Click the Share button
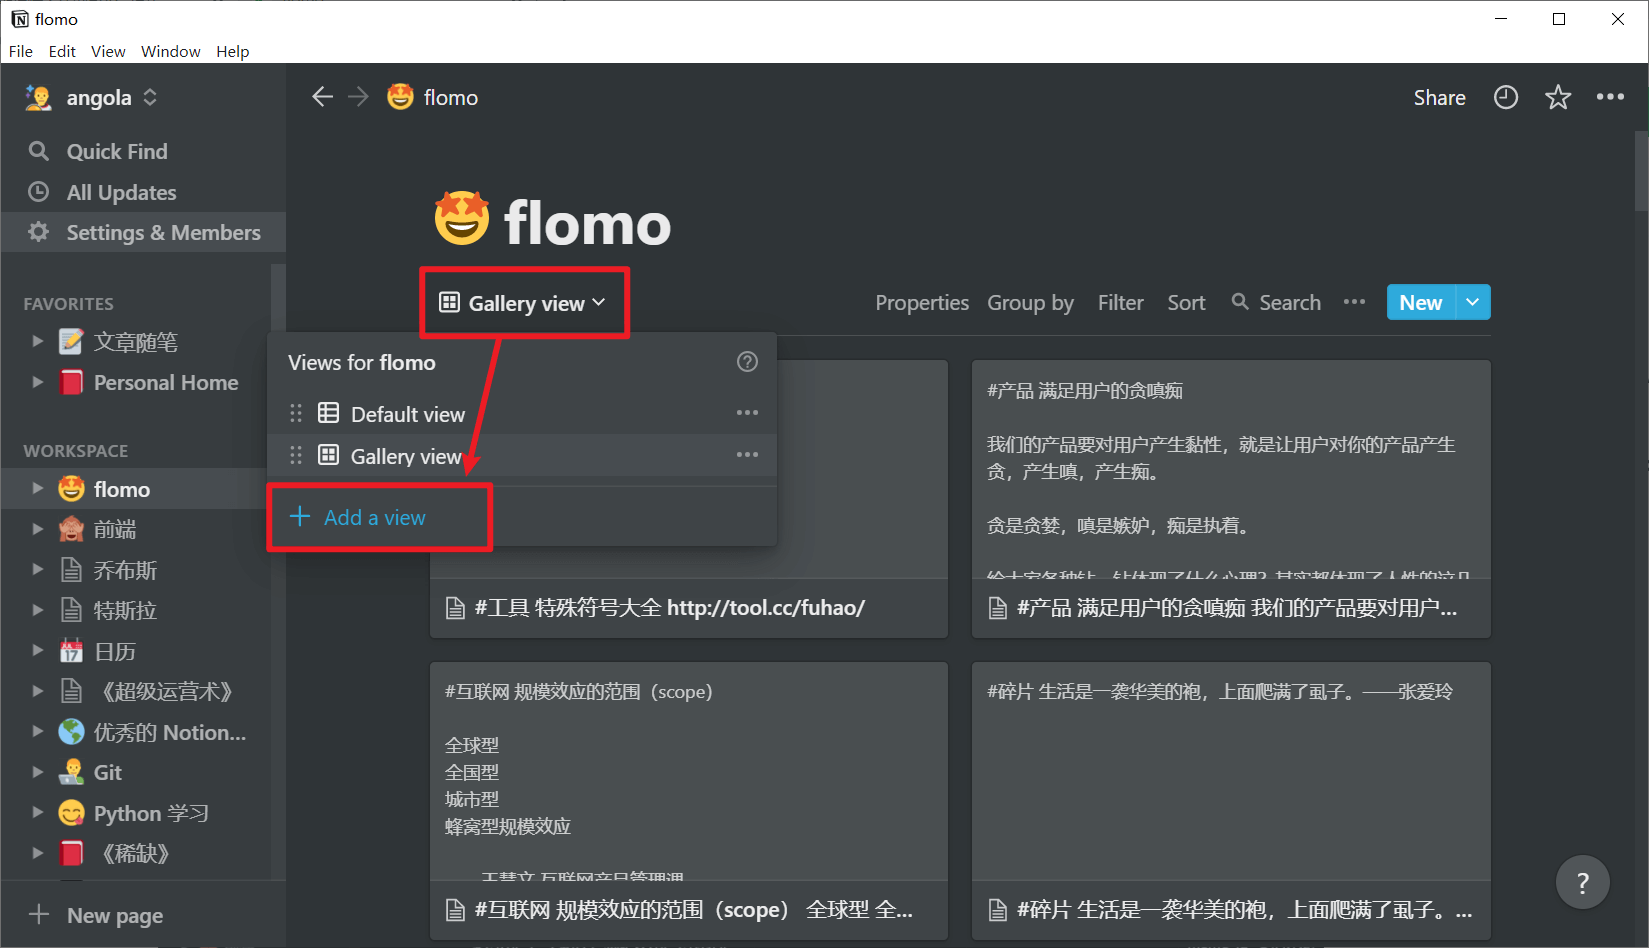The height and width of the screenshot is (948, 1649). pos(1439,97)
